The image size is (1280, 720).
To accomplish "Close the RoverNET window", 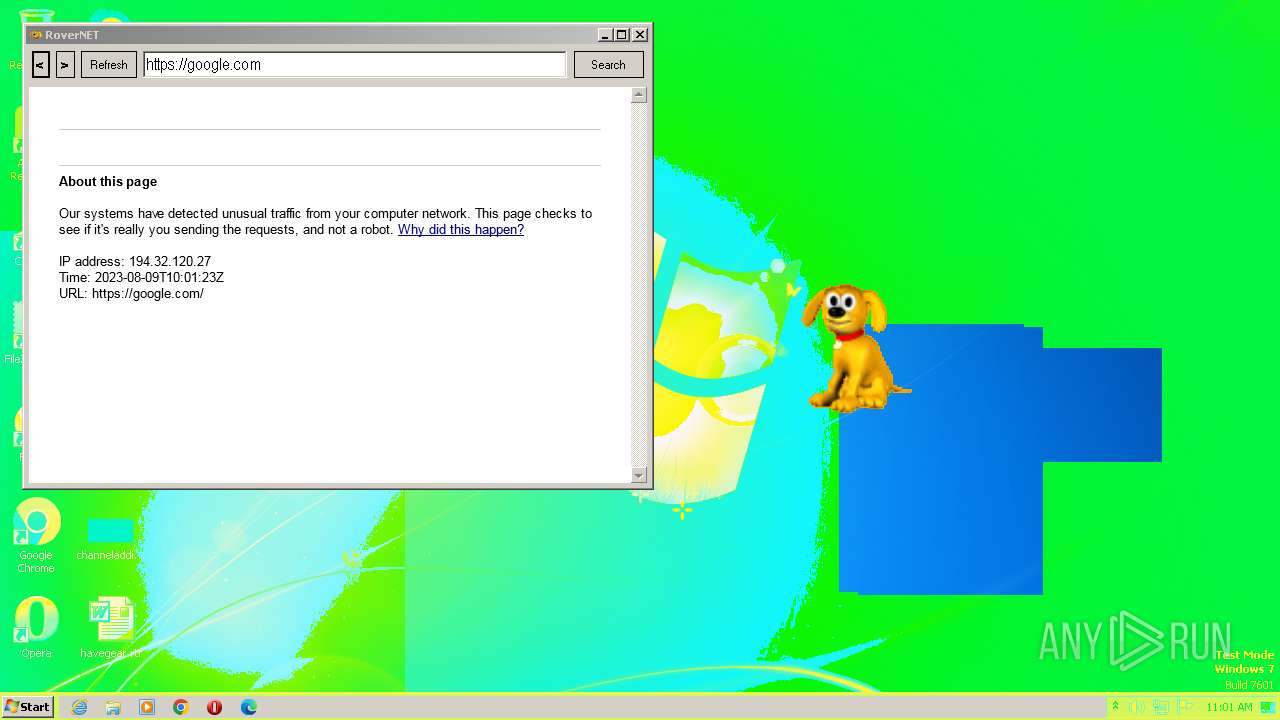I will pyautogui.click(x=640, y=35).
